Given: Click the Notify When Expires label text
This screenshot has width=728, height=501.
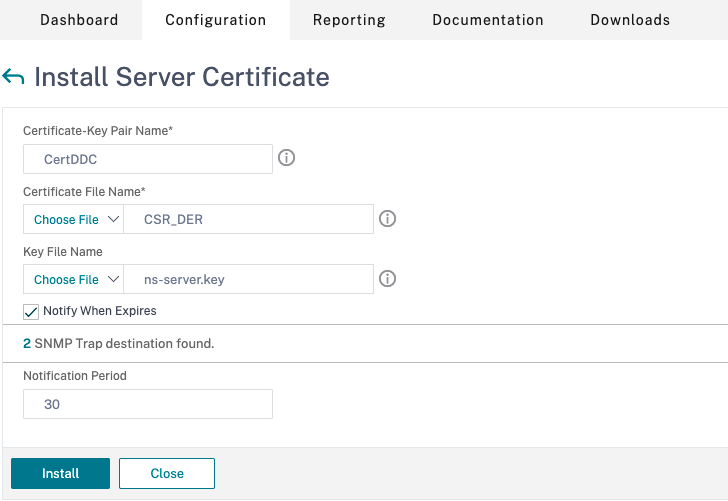Looking at the screenshot, I should click(100, 311).
